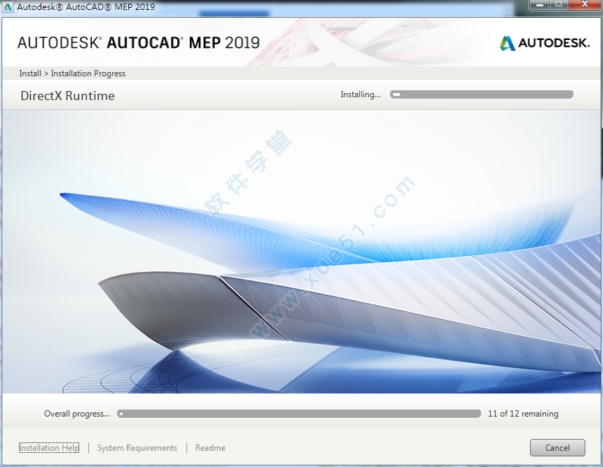Minimize the installer window
603x467 pixels.
pos(540,5)
